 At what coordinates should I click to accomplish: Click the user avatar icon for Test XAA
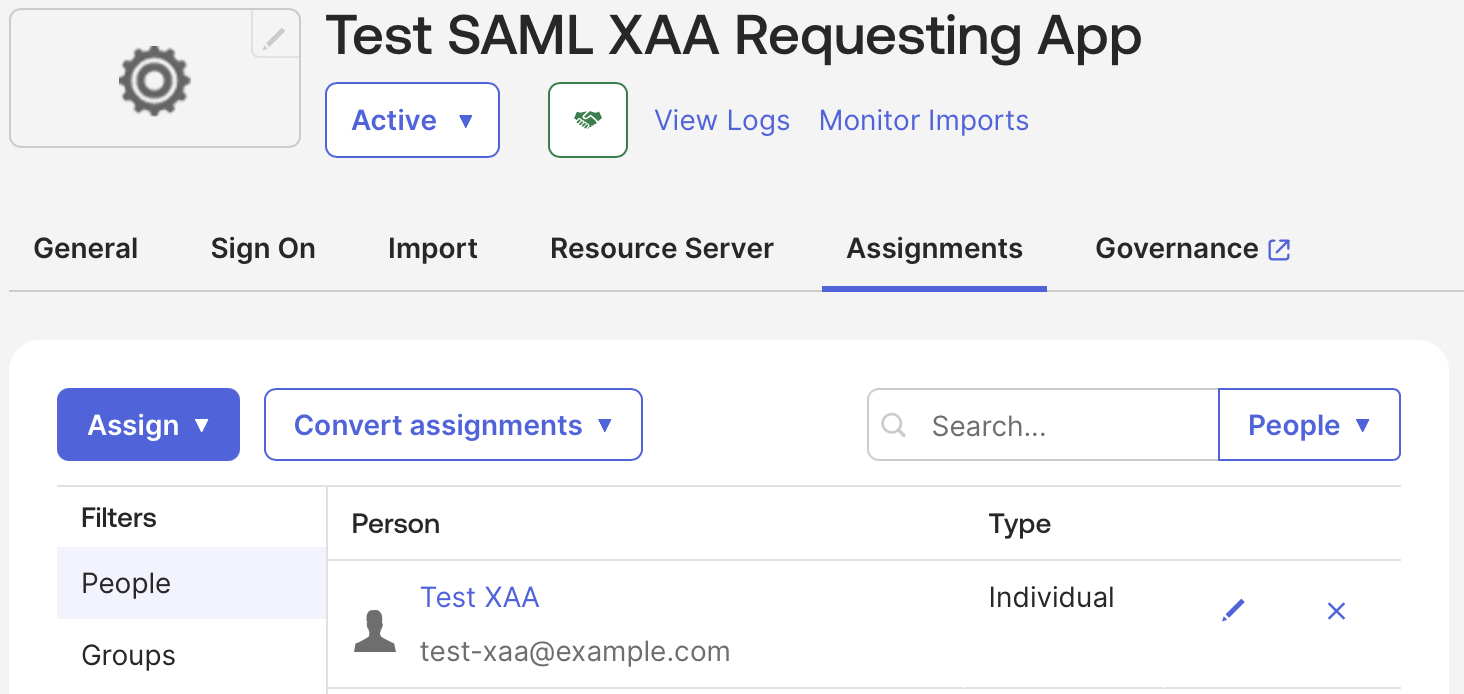[x=375, y=631]
